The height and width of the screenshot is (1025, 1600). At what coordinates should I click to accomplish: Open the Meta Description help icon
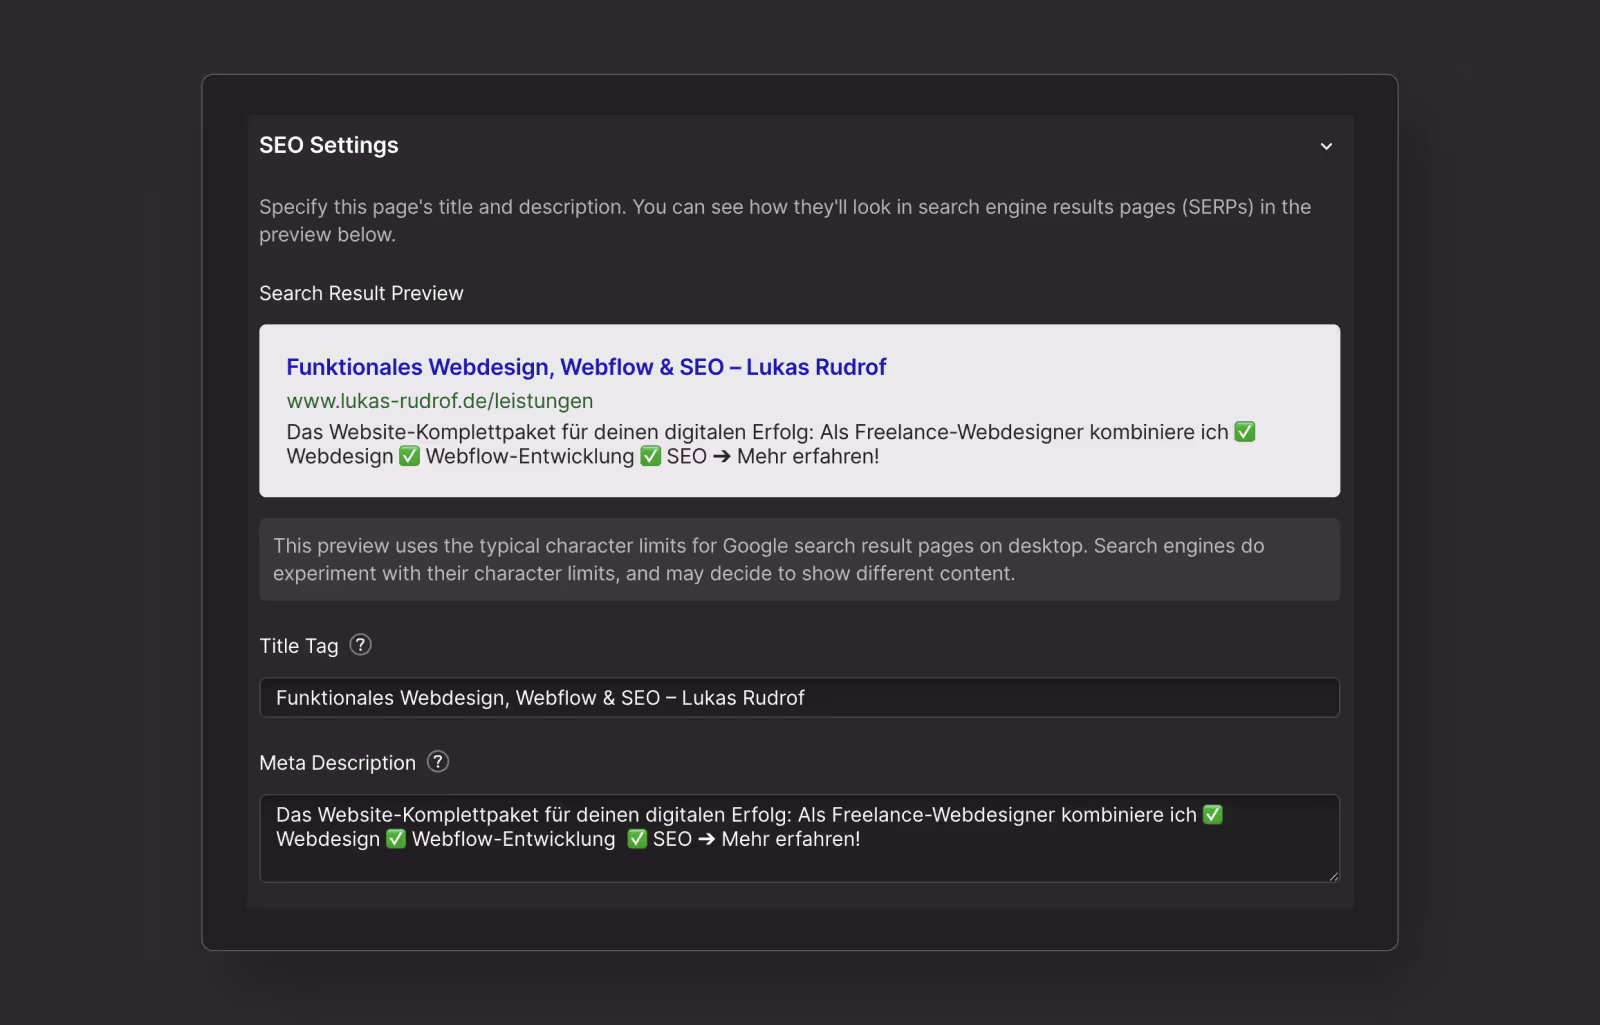tap(438, 762)
